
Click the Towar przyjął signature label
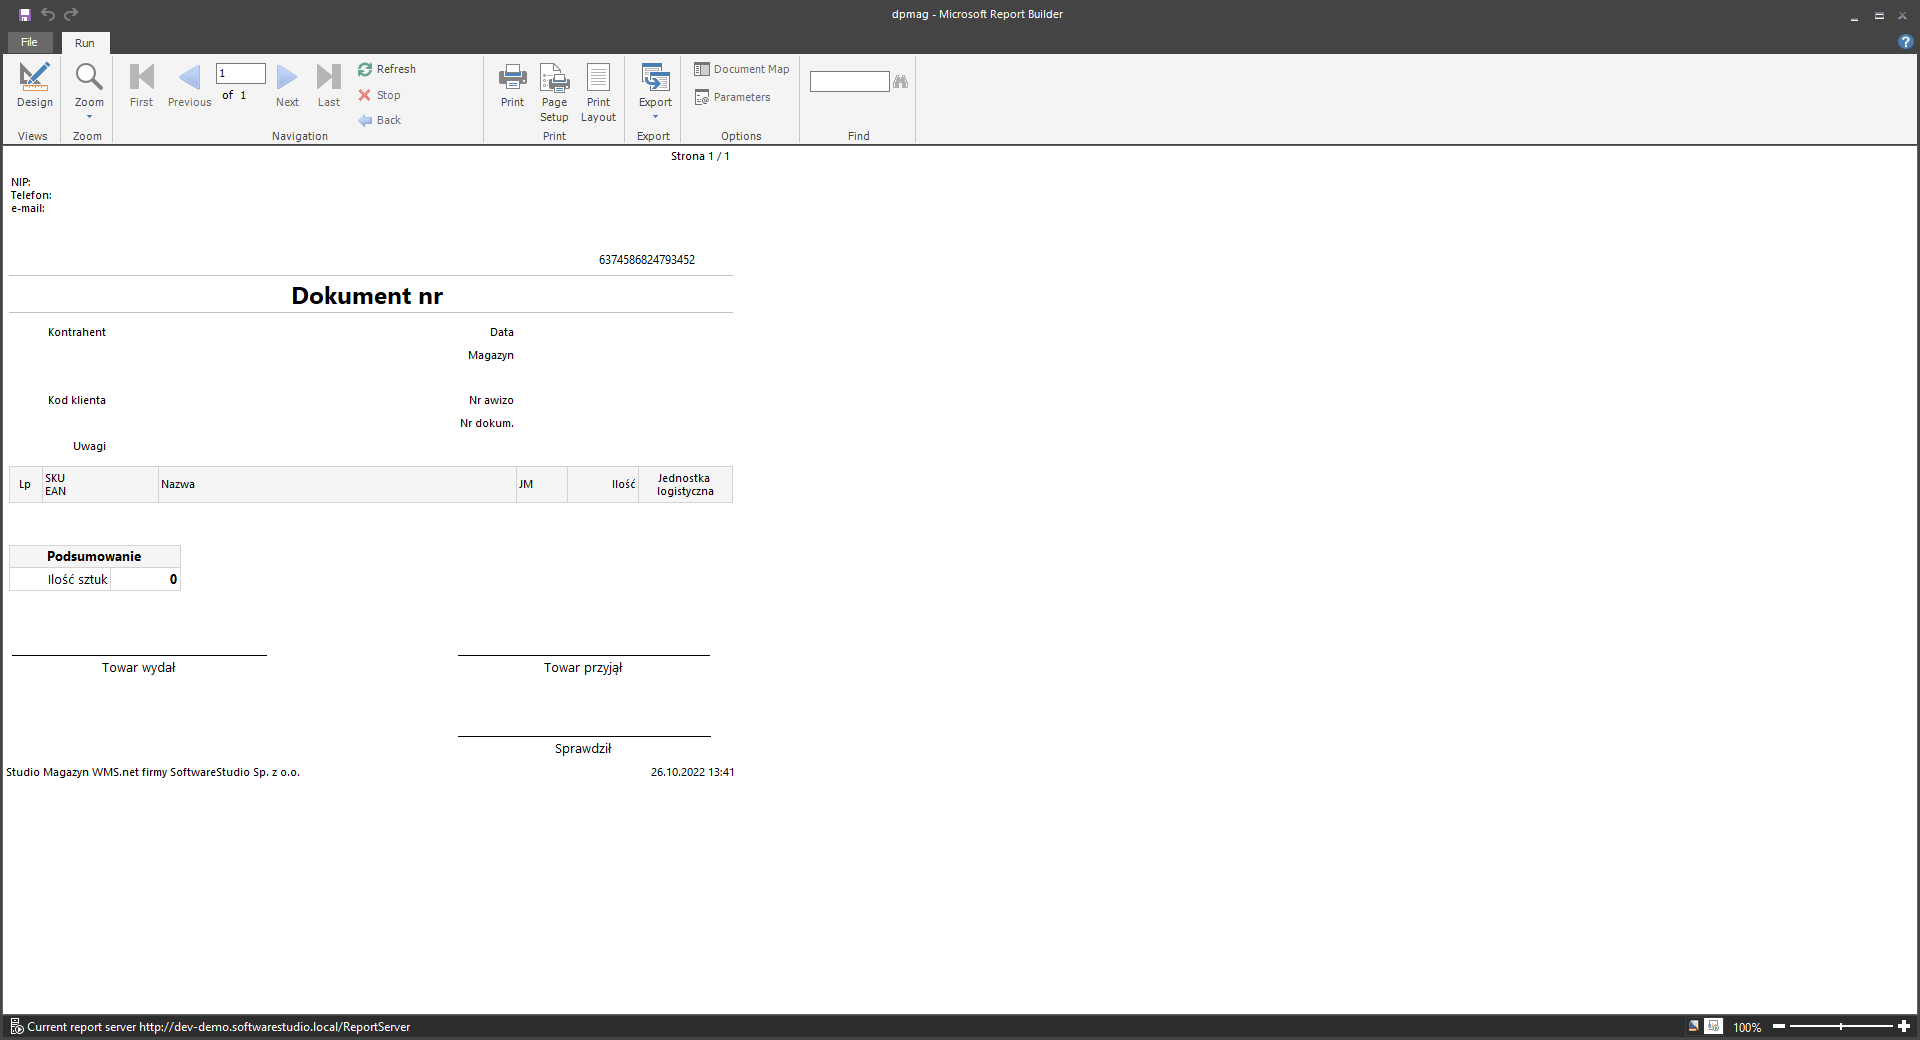583,668
